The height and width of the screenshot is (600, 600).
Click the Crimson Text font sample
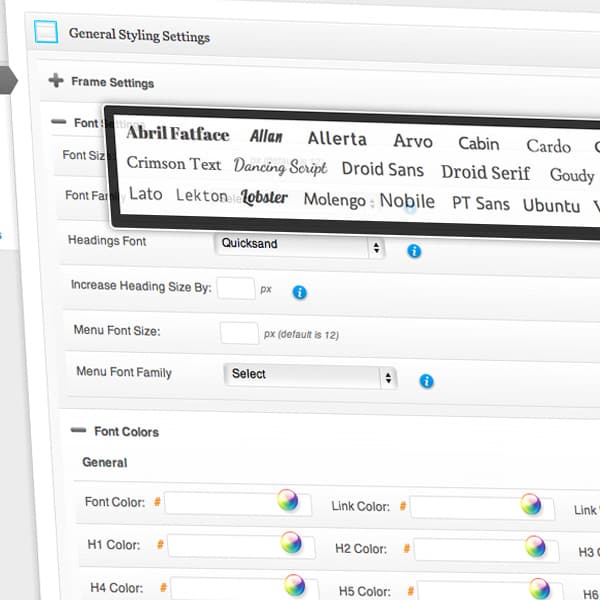click(174, 163)
